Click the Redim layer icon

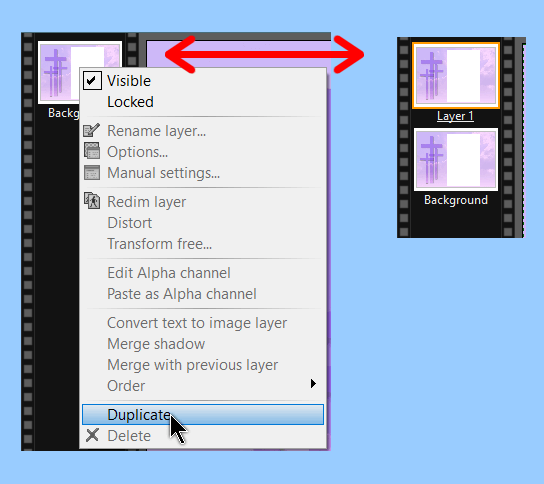pyautogui.click(x=92, y=201)
